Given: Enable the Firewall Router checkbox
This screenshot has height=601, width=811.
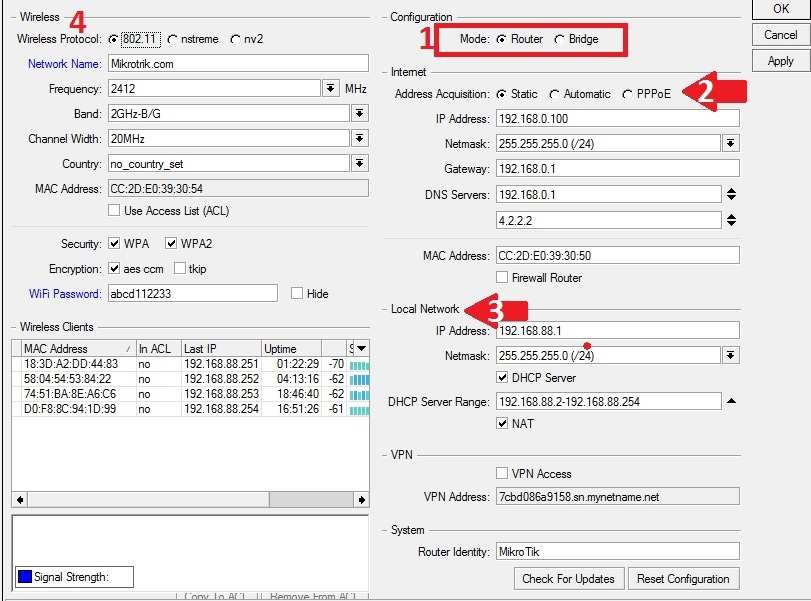Looking at the screenshot, I should click(502, 277).
